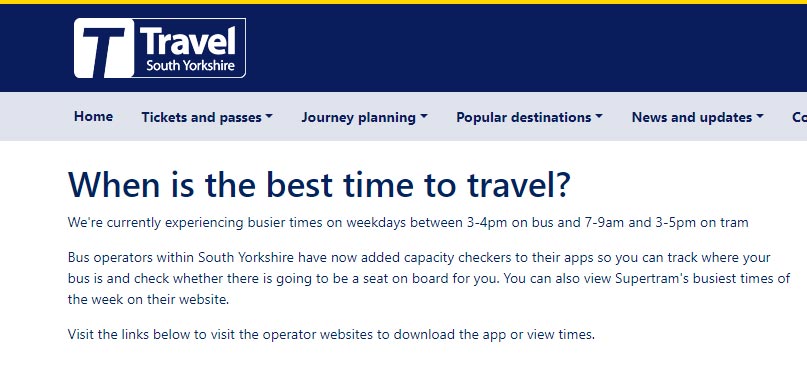Expand the caret beside Popular destinations
The height and width of the screenshot is (369, 807).
coord(599,117)
